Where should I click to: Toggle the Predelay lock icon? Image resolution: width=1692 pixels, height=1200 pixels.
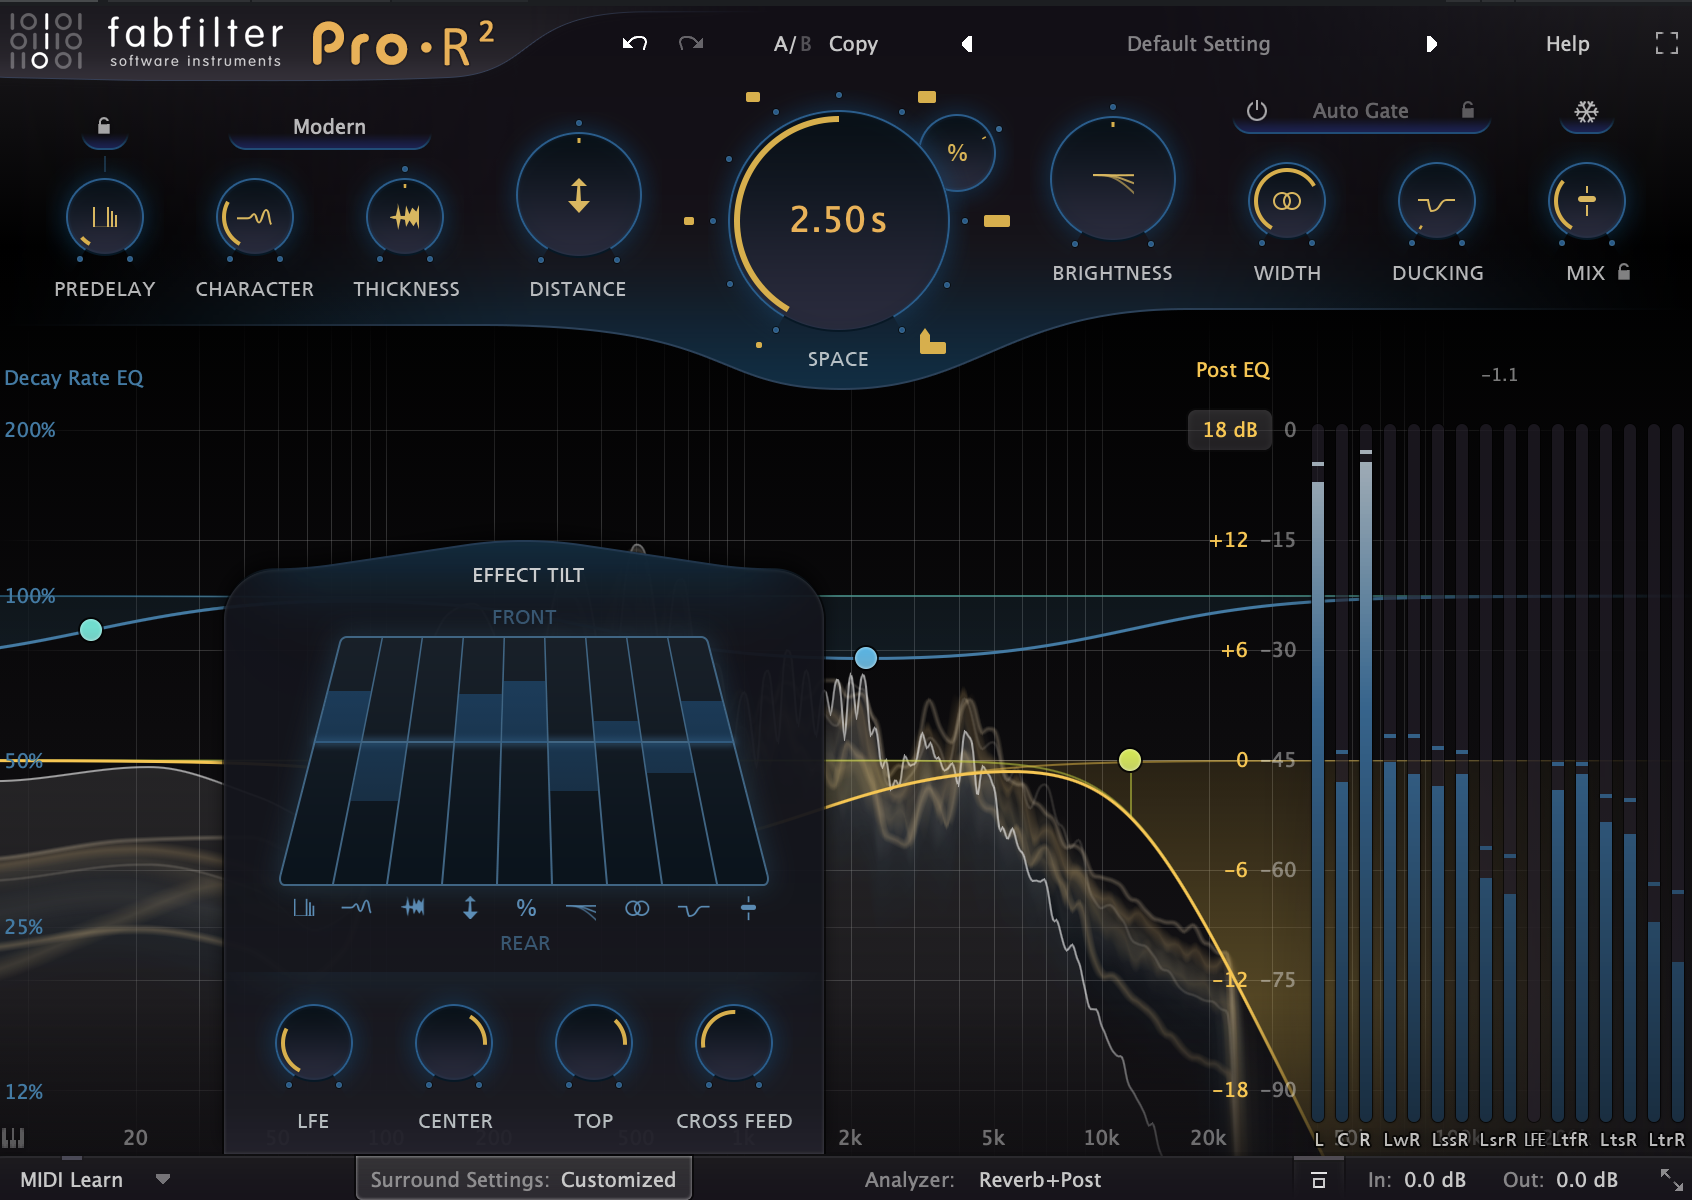click(x=104, y=126)
